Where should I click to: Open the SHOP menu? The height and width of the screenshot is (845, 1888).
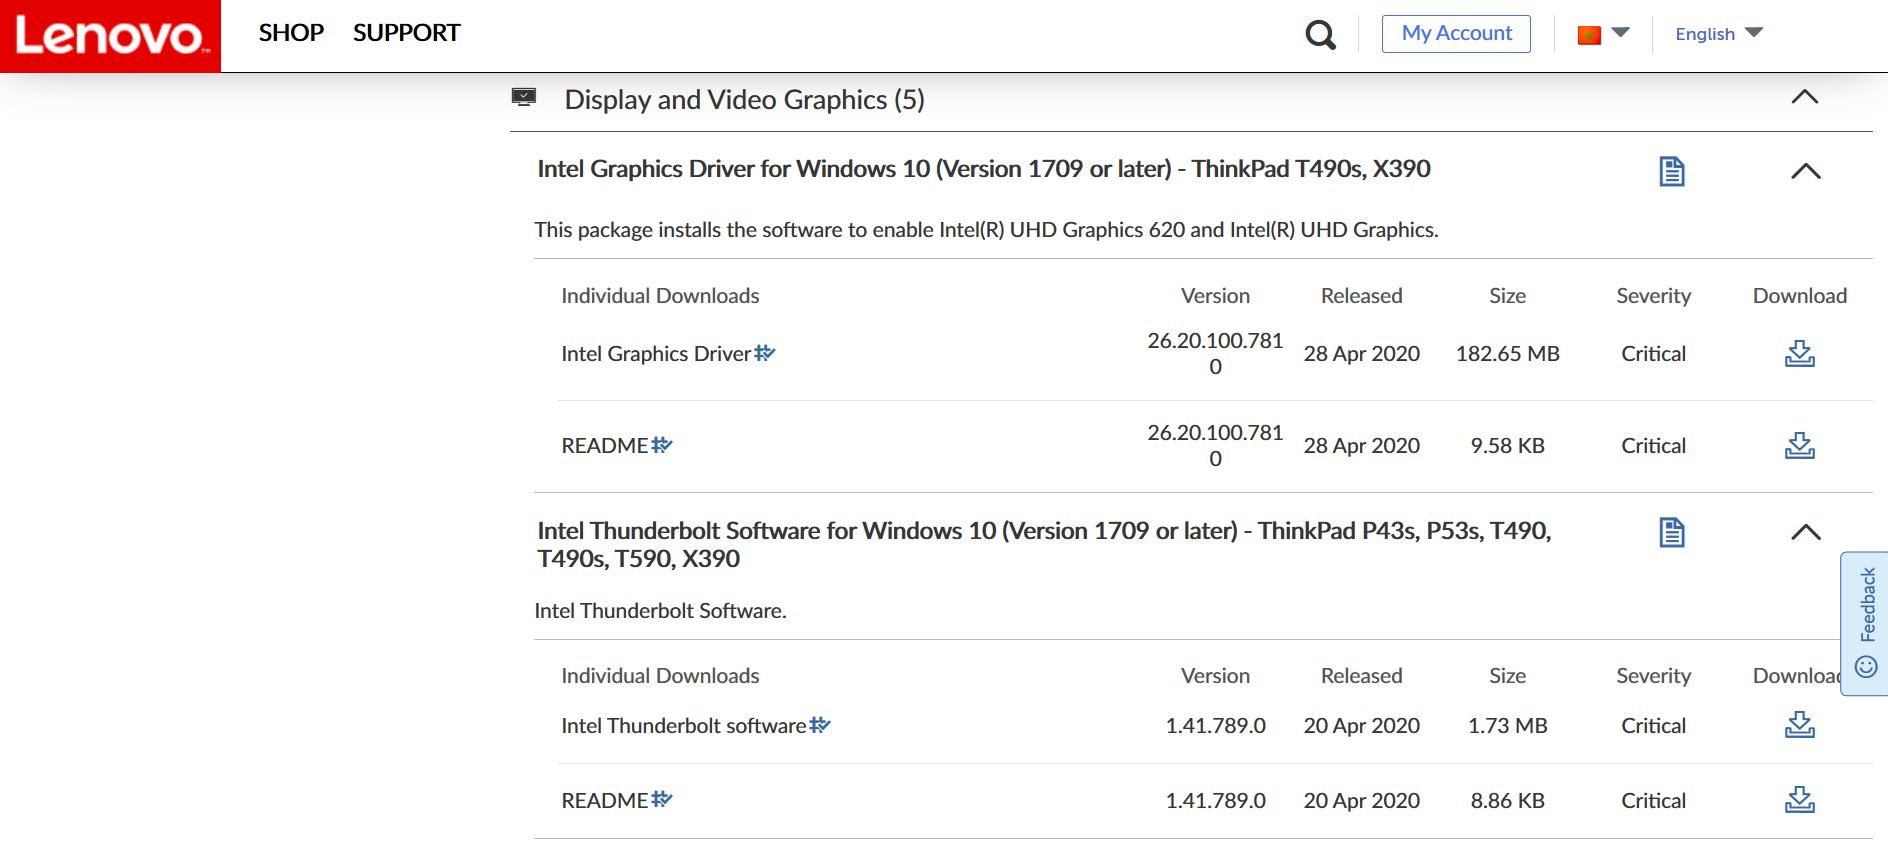point(291,33)
